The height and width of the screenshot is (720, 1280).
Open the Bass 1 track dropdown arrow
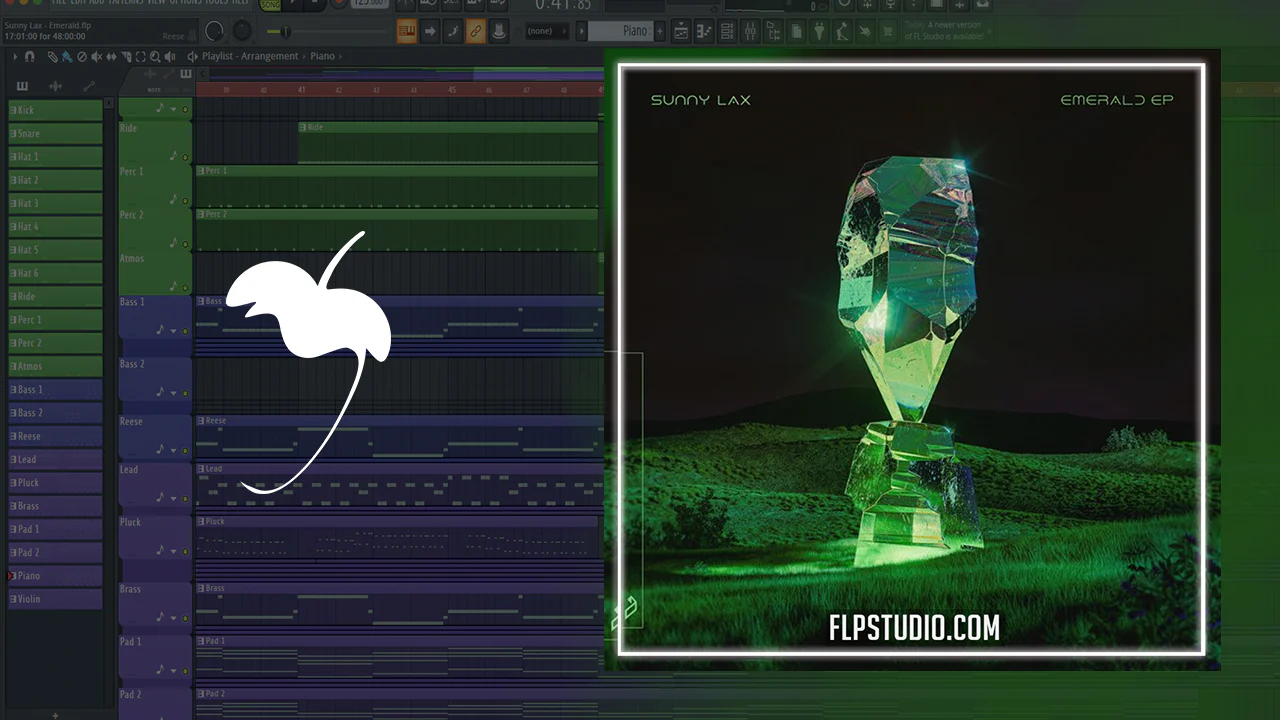tap(173, 331)
